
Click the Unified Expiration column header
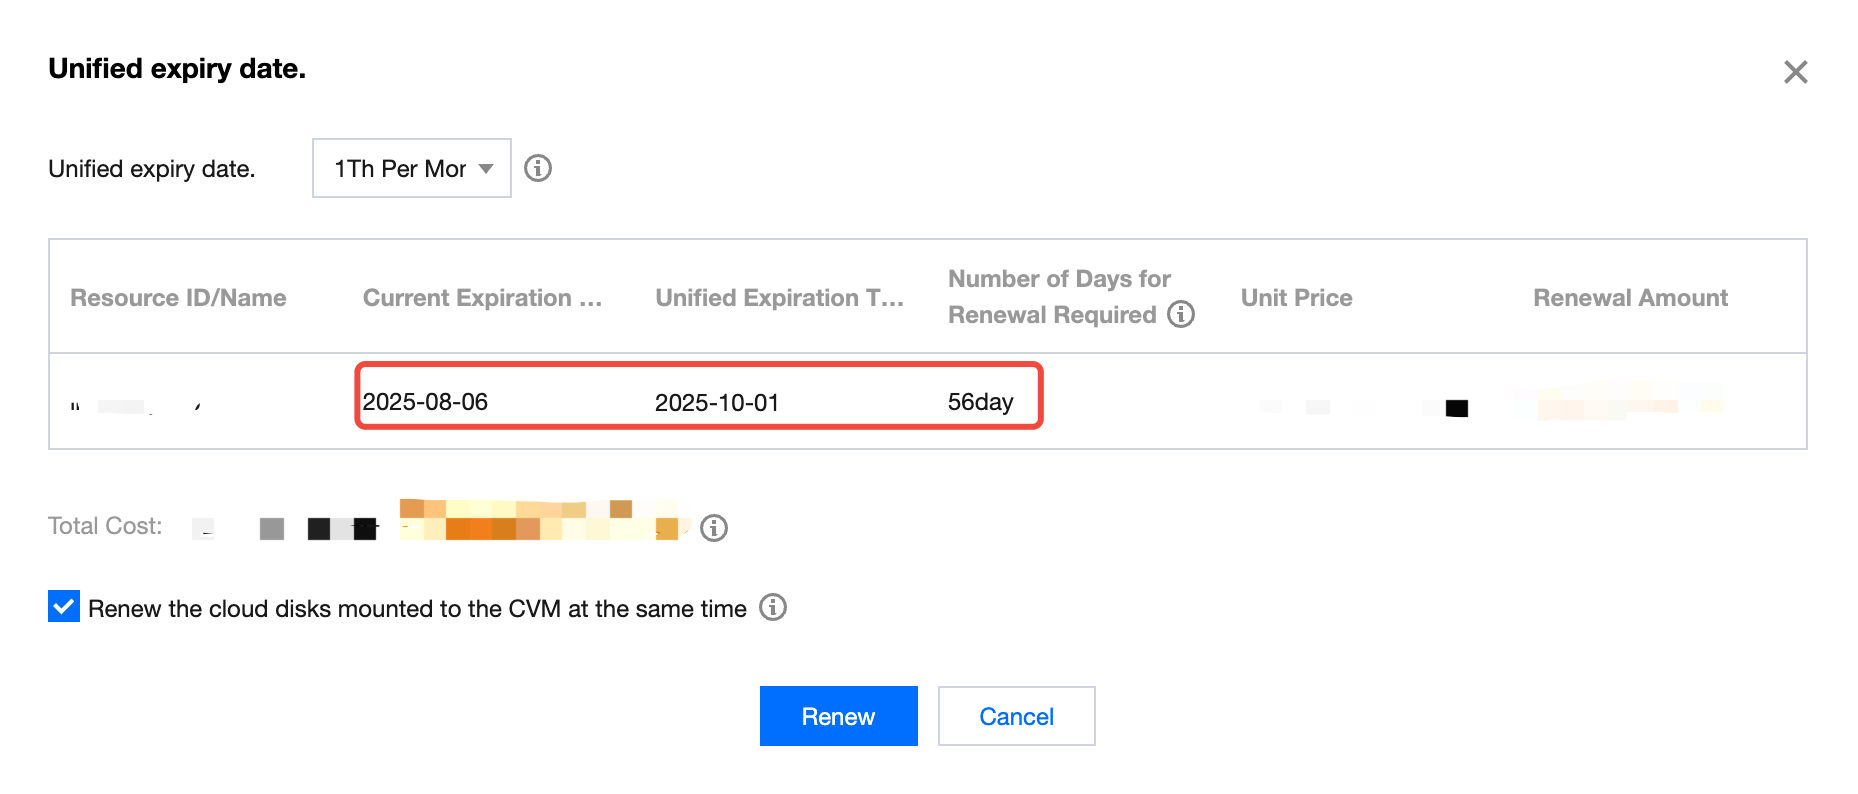click(779, 298)
